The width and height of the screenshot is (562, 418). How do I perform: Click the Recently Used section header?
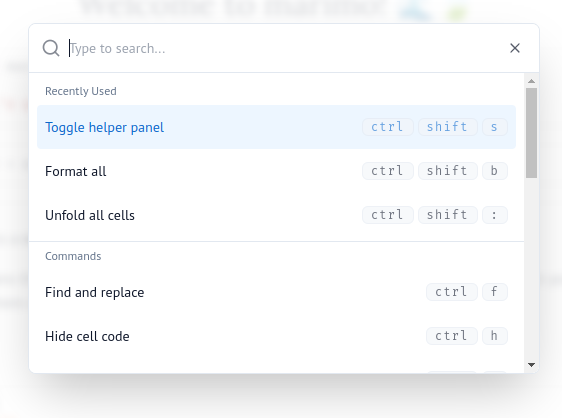(x=81, y=91)
